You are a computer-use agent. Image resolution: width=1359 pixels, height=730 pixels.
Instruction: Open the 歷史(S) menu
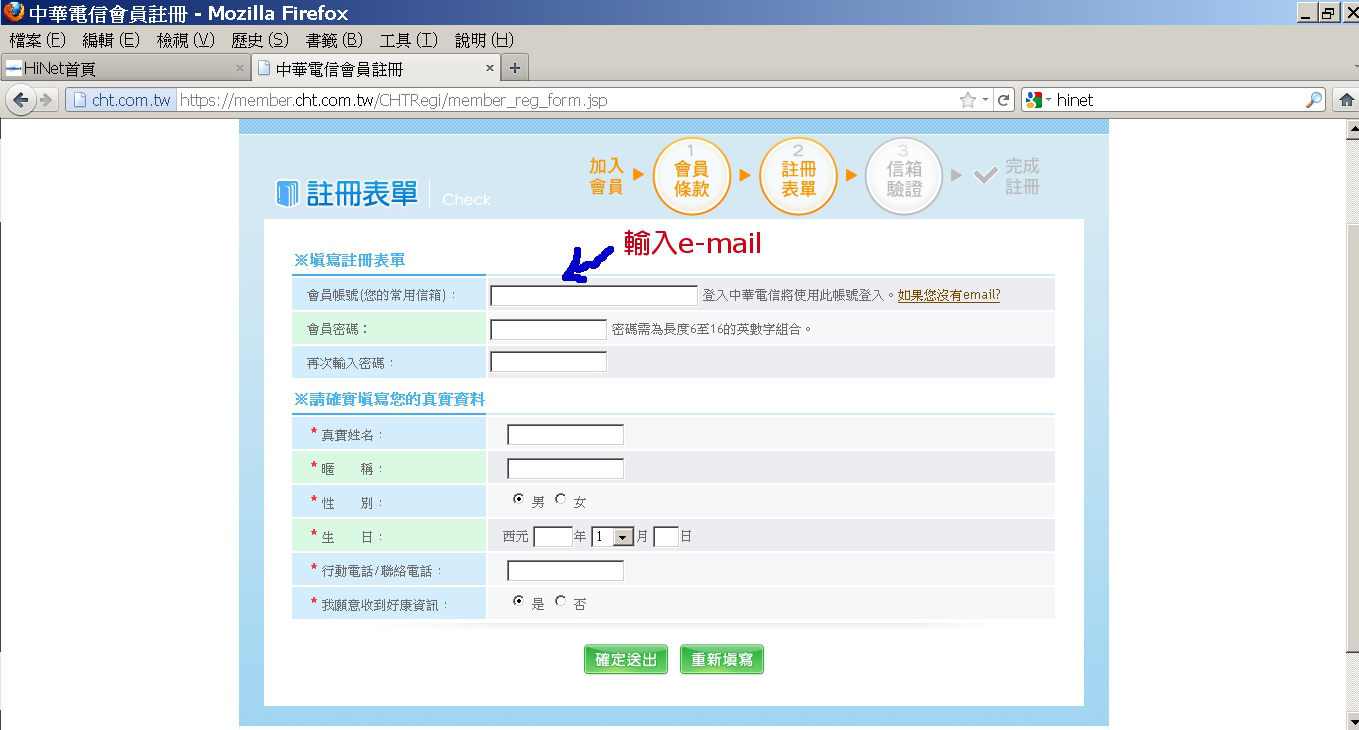pos(260,40)
